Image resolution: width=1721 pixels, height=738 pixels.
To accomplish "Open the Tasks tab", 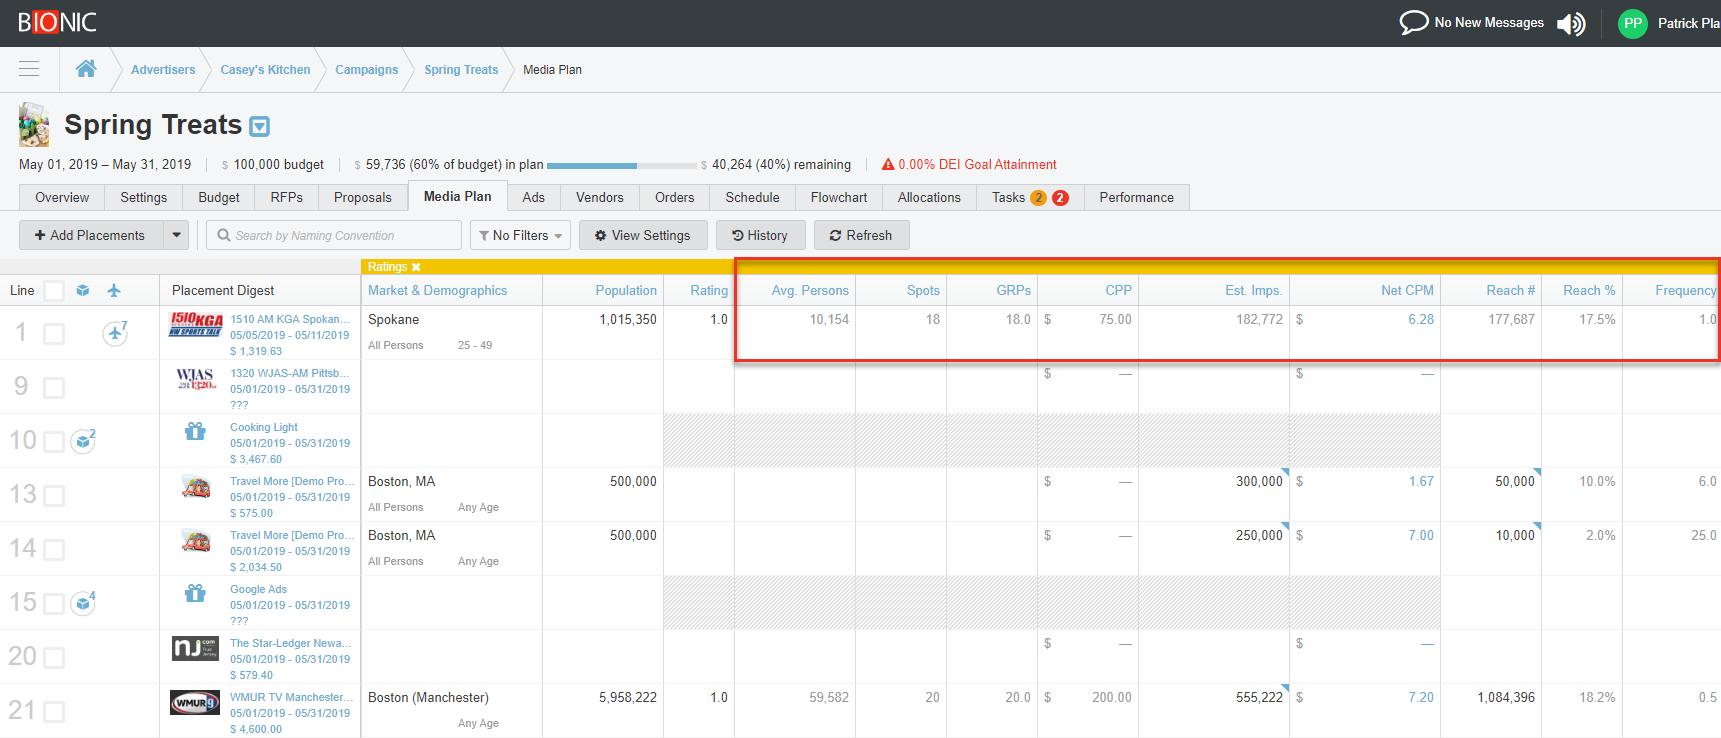I will [1008, 197].
